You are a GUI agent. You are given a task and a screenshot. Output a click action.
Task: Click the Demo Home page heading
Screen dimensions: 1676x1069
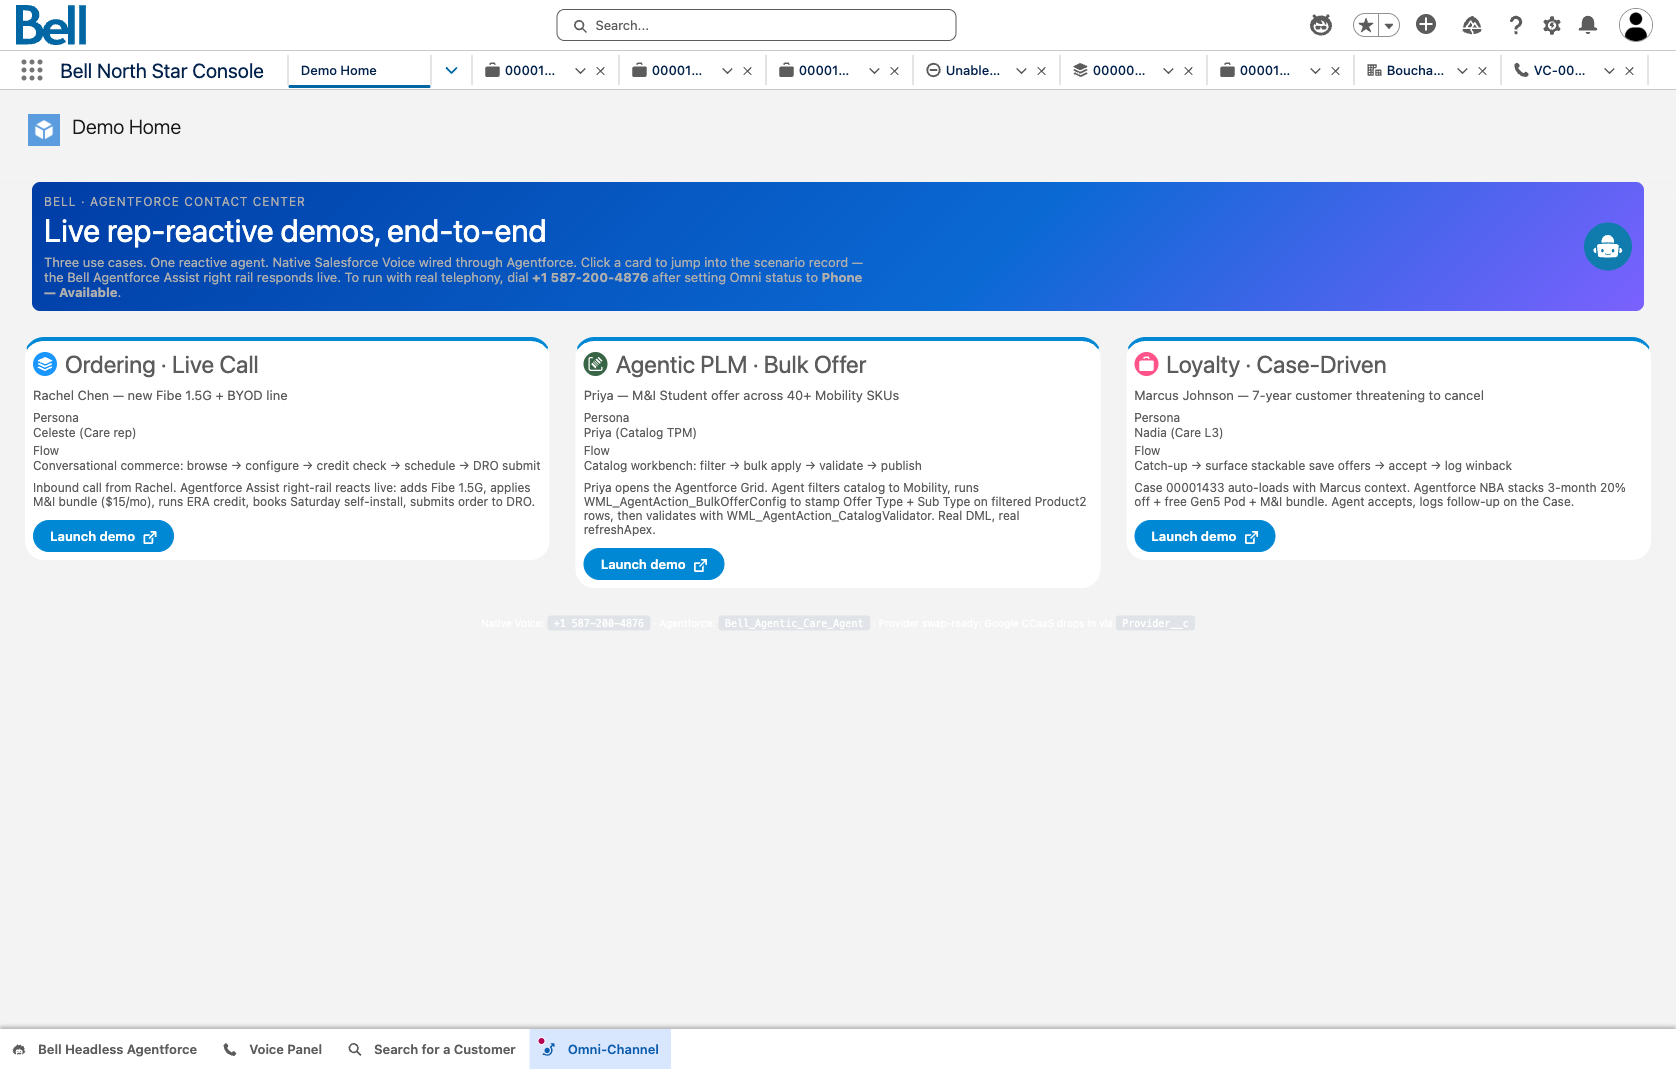[x=126, y=127]
